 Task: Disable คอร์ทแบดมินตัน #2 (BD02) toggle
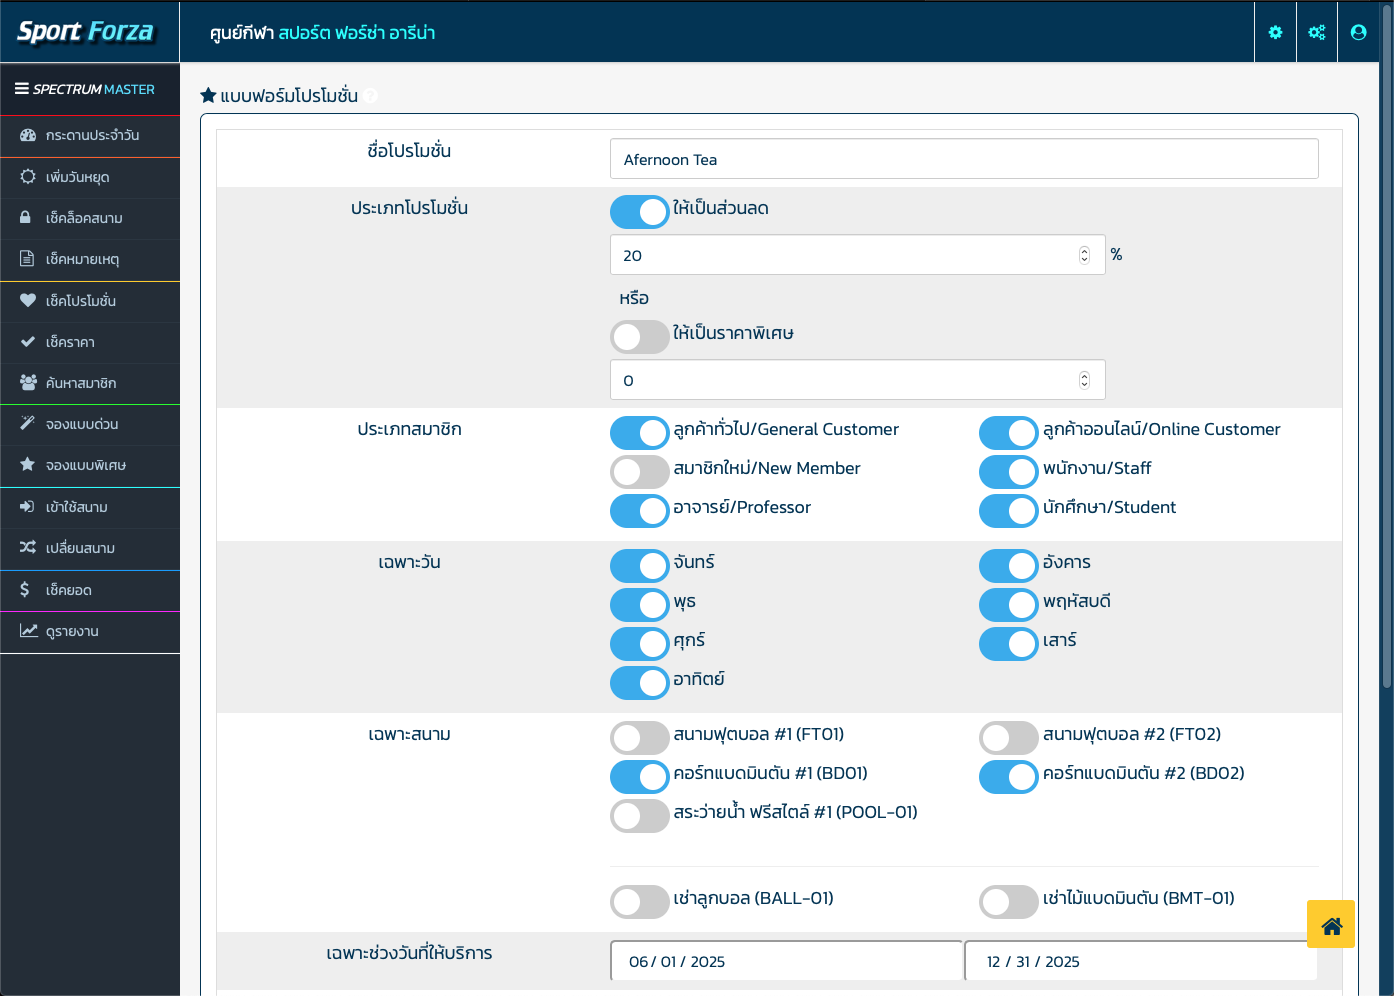coord(1009,777)
